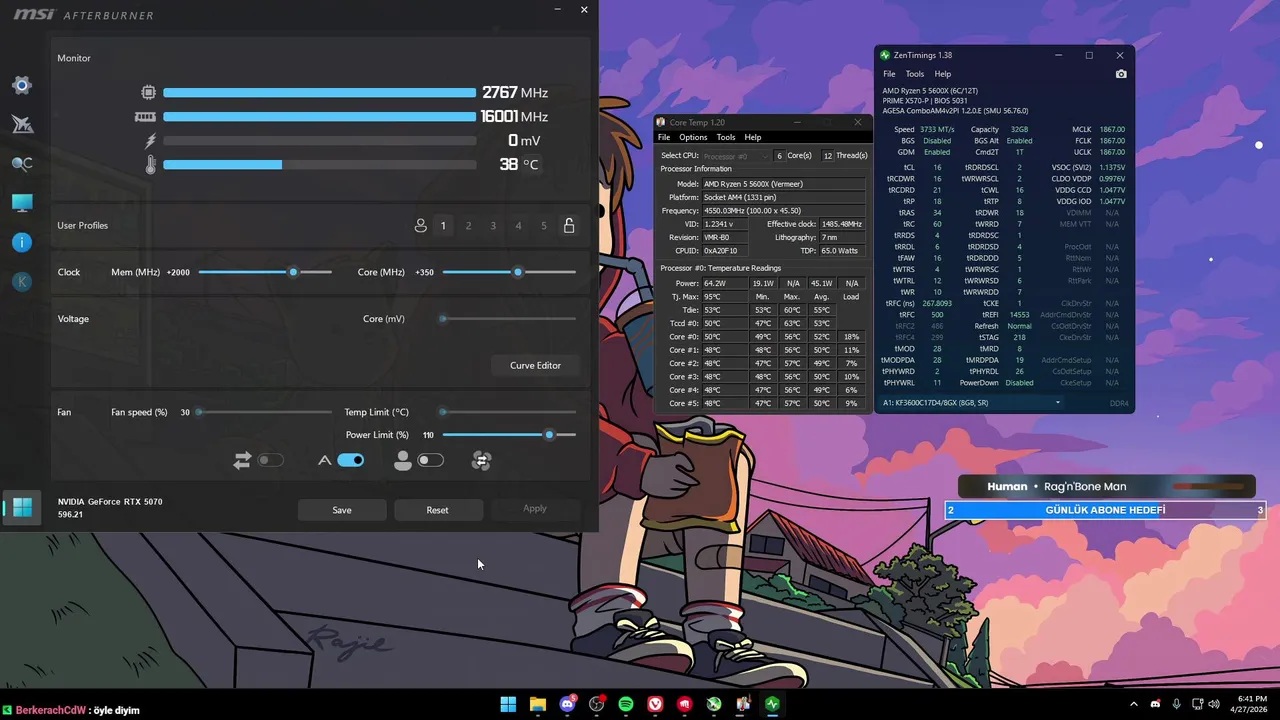This screenshot has width=1280, height=720.
Task: Select user profile 5
Action: point(544,226)
